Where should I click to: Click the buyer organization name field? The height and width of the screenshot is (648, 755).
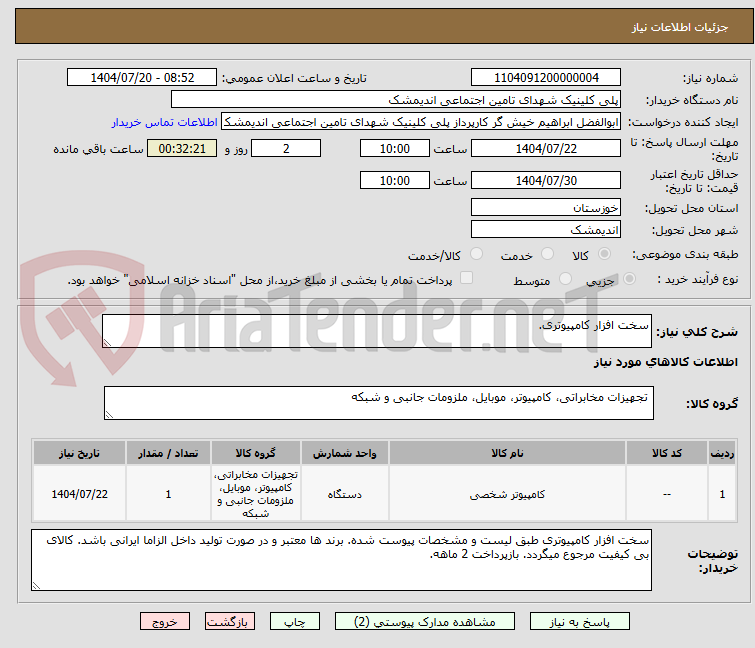(x=396, y=100)
